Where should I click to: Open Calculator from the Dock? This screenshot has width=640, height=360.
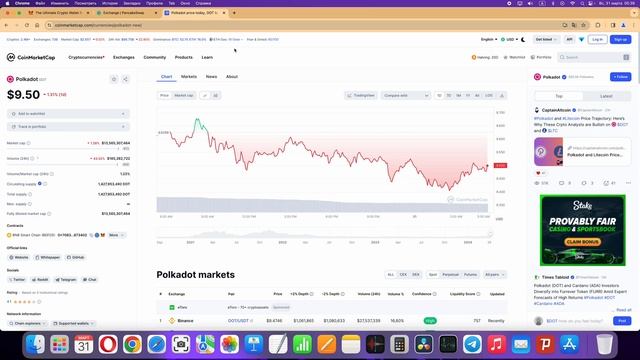click(400, 344)
